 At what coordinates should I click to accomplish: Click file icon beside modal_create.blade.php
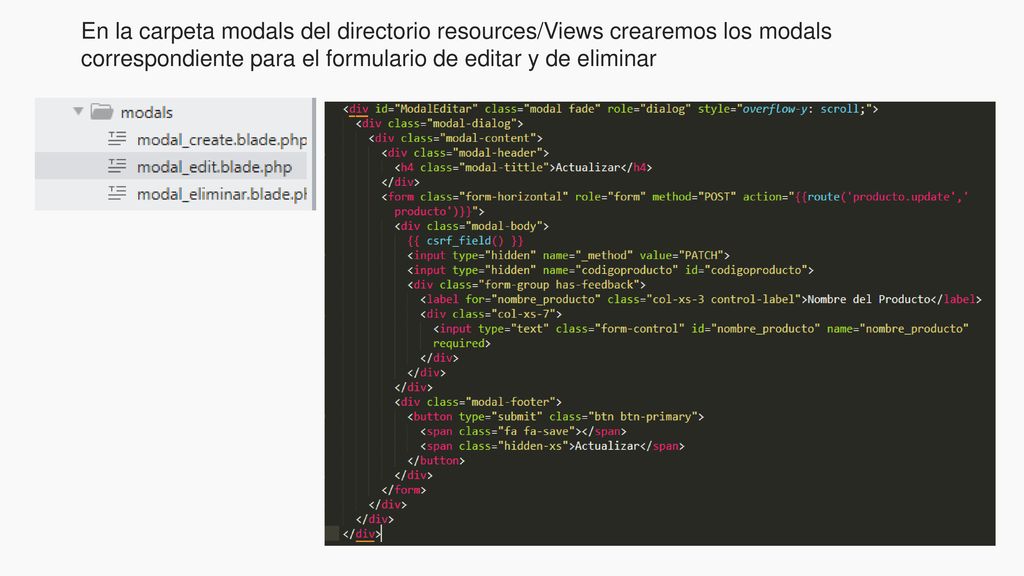[117, 138]
